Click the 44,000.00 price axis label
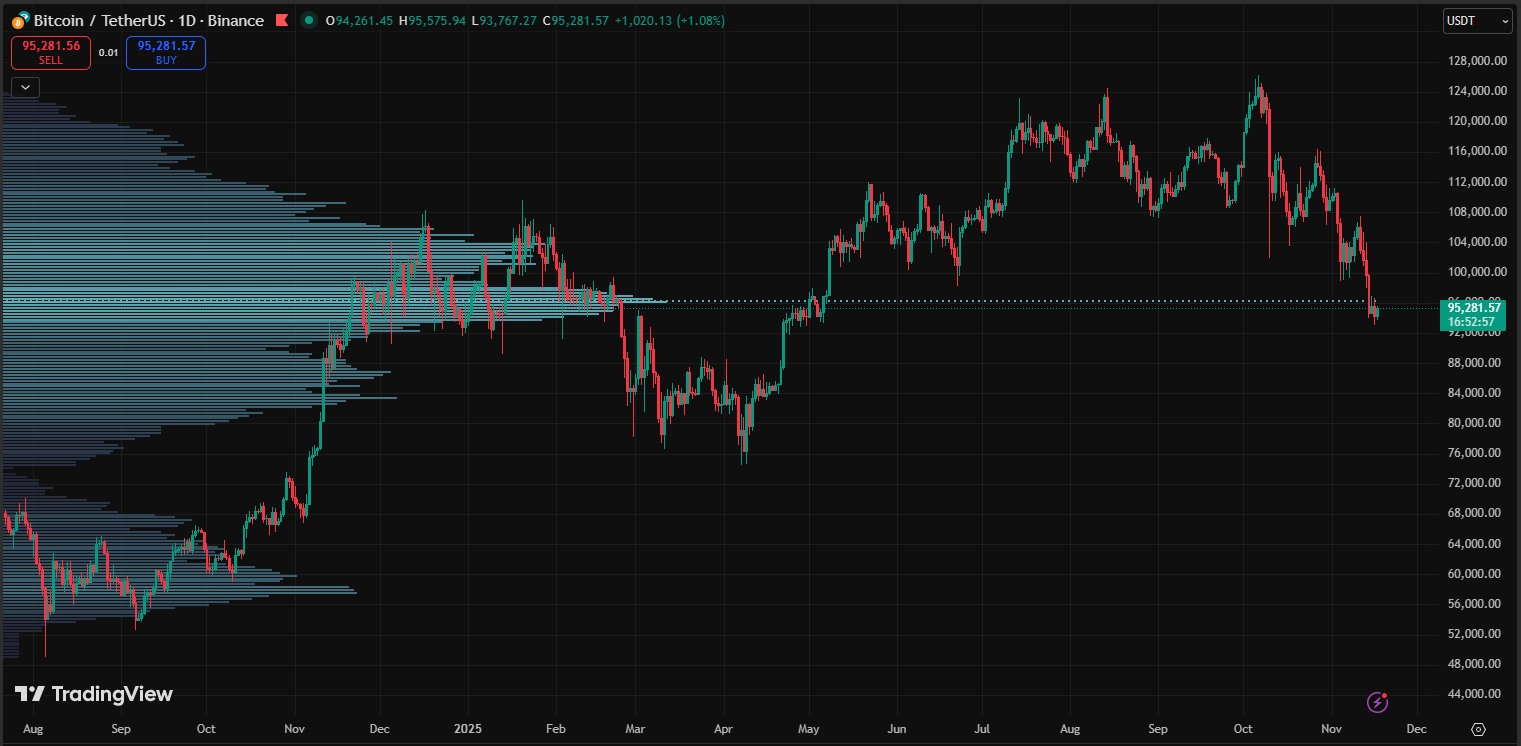The width and height of the screenshot is (1521, 746). 1476,694
